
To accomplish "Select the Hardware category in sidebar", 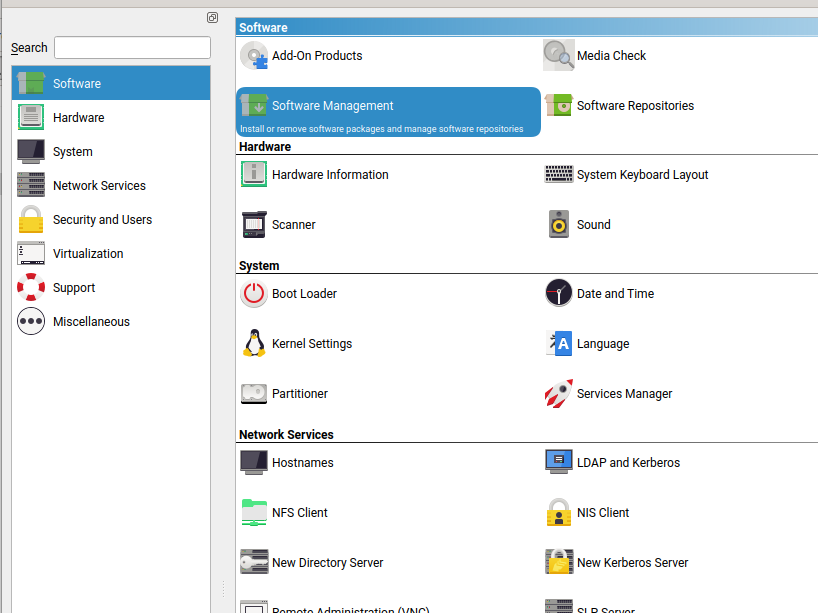I will (x=111, y=117).
